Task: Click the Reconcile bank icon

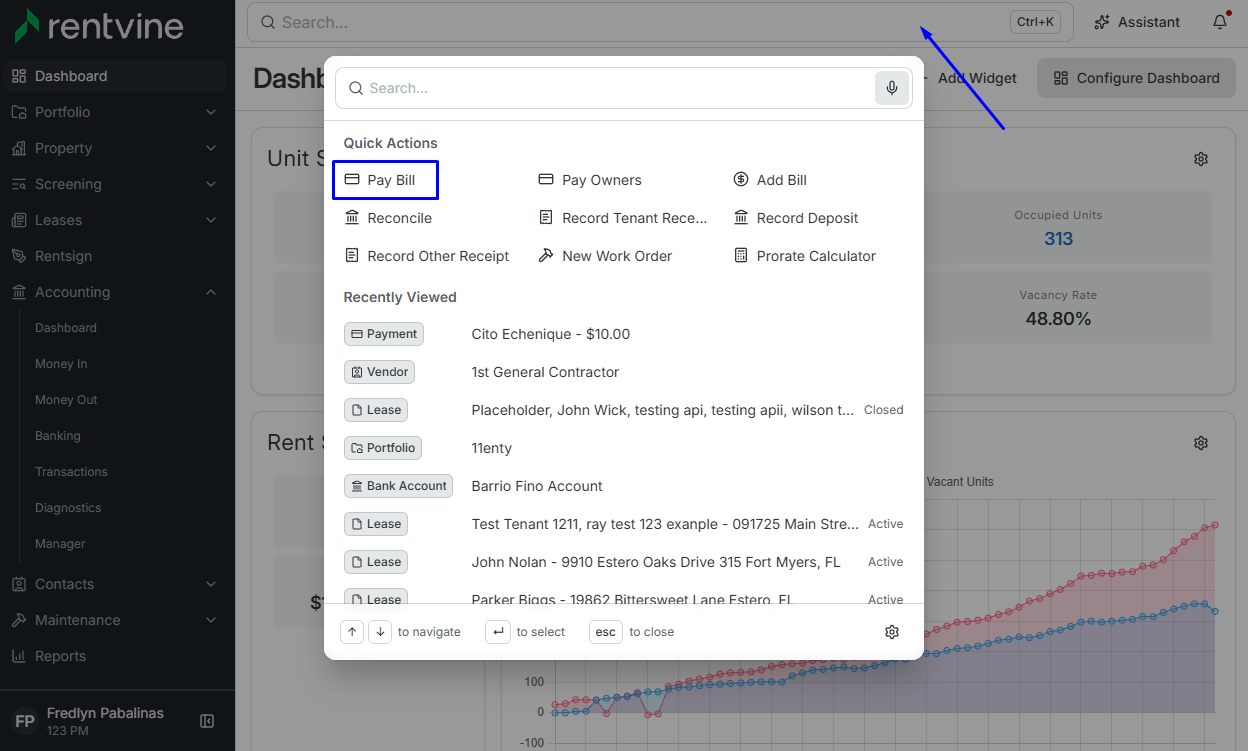Action: [x=352, y=218]
